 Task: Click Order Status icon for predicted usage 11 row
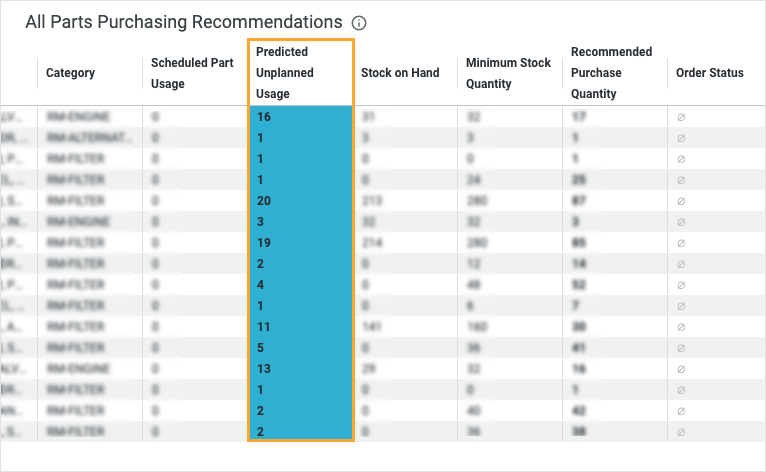click(x=681, y=327)
